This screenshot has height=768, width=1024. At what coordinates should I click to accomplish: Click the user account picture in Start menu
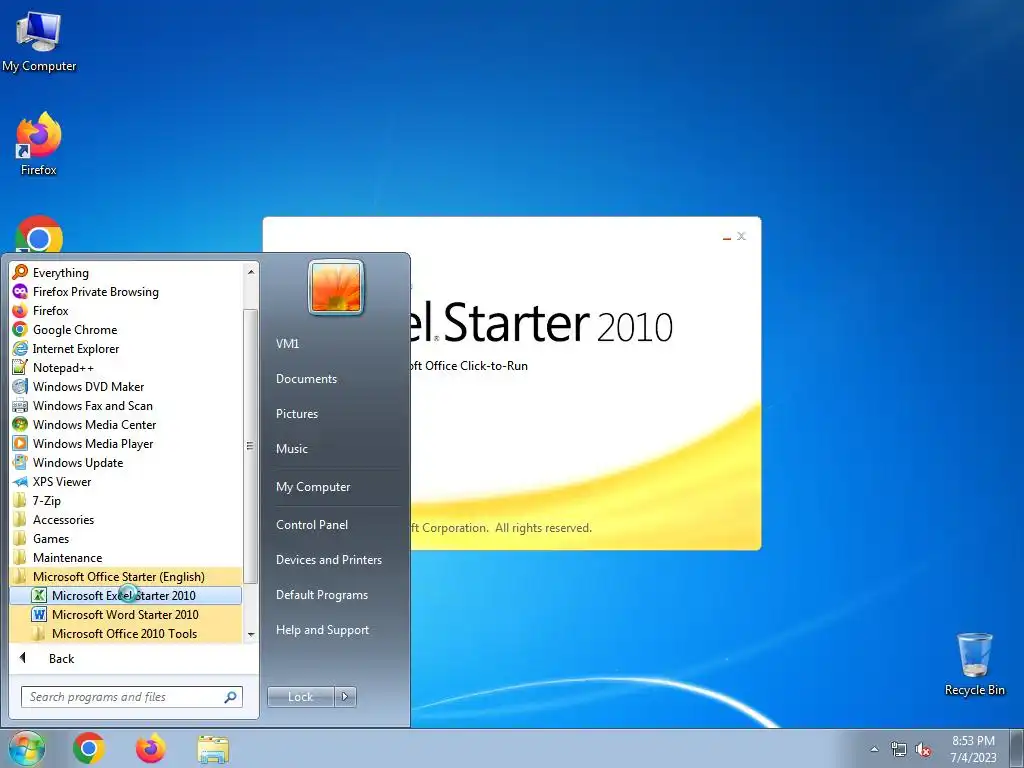point(336,287)
